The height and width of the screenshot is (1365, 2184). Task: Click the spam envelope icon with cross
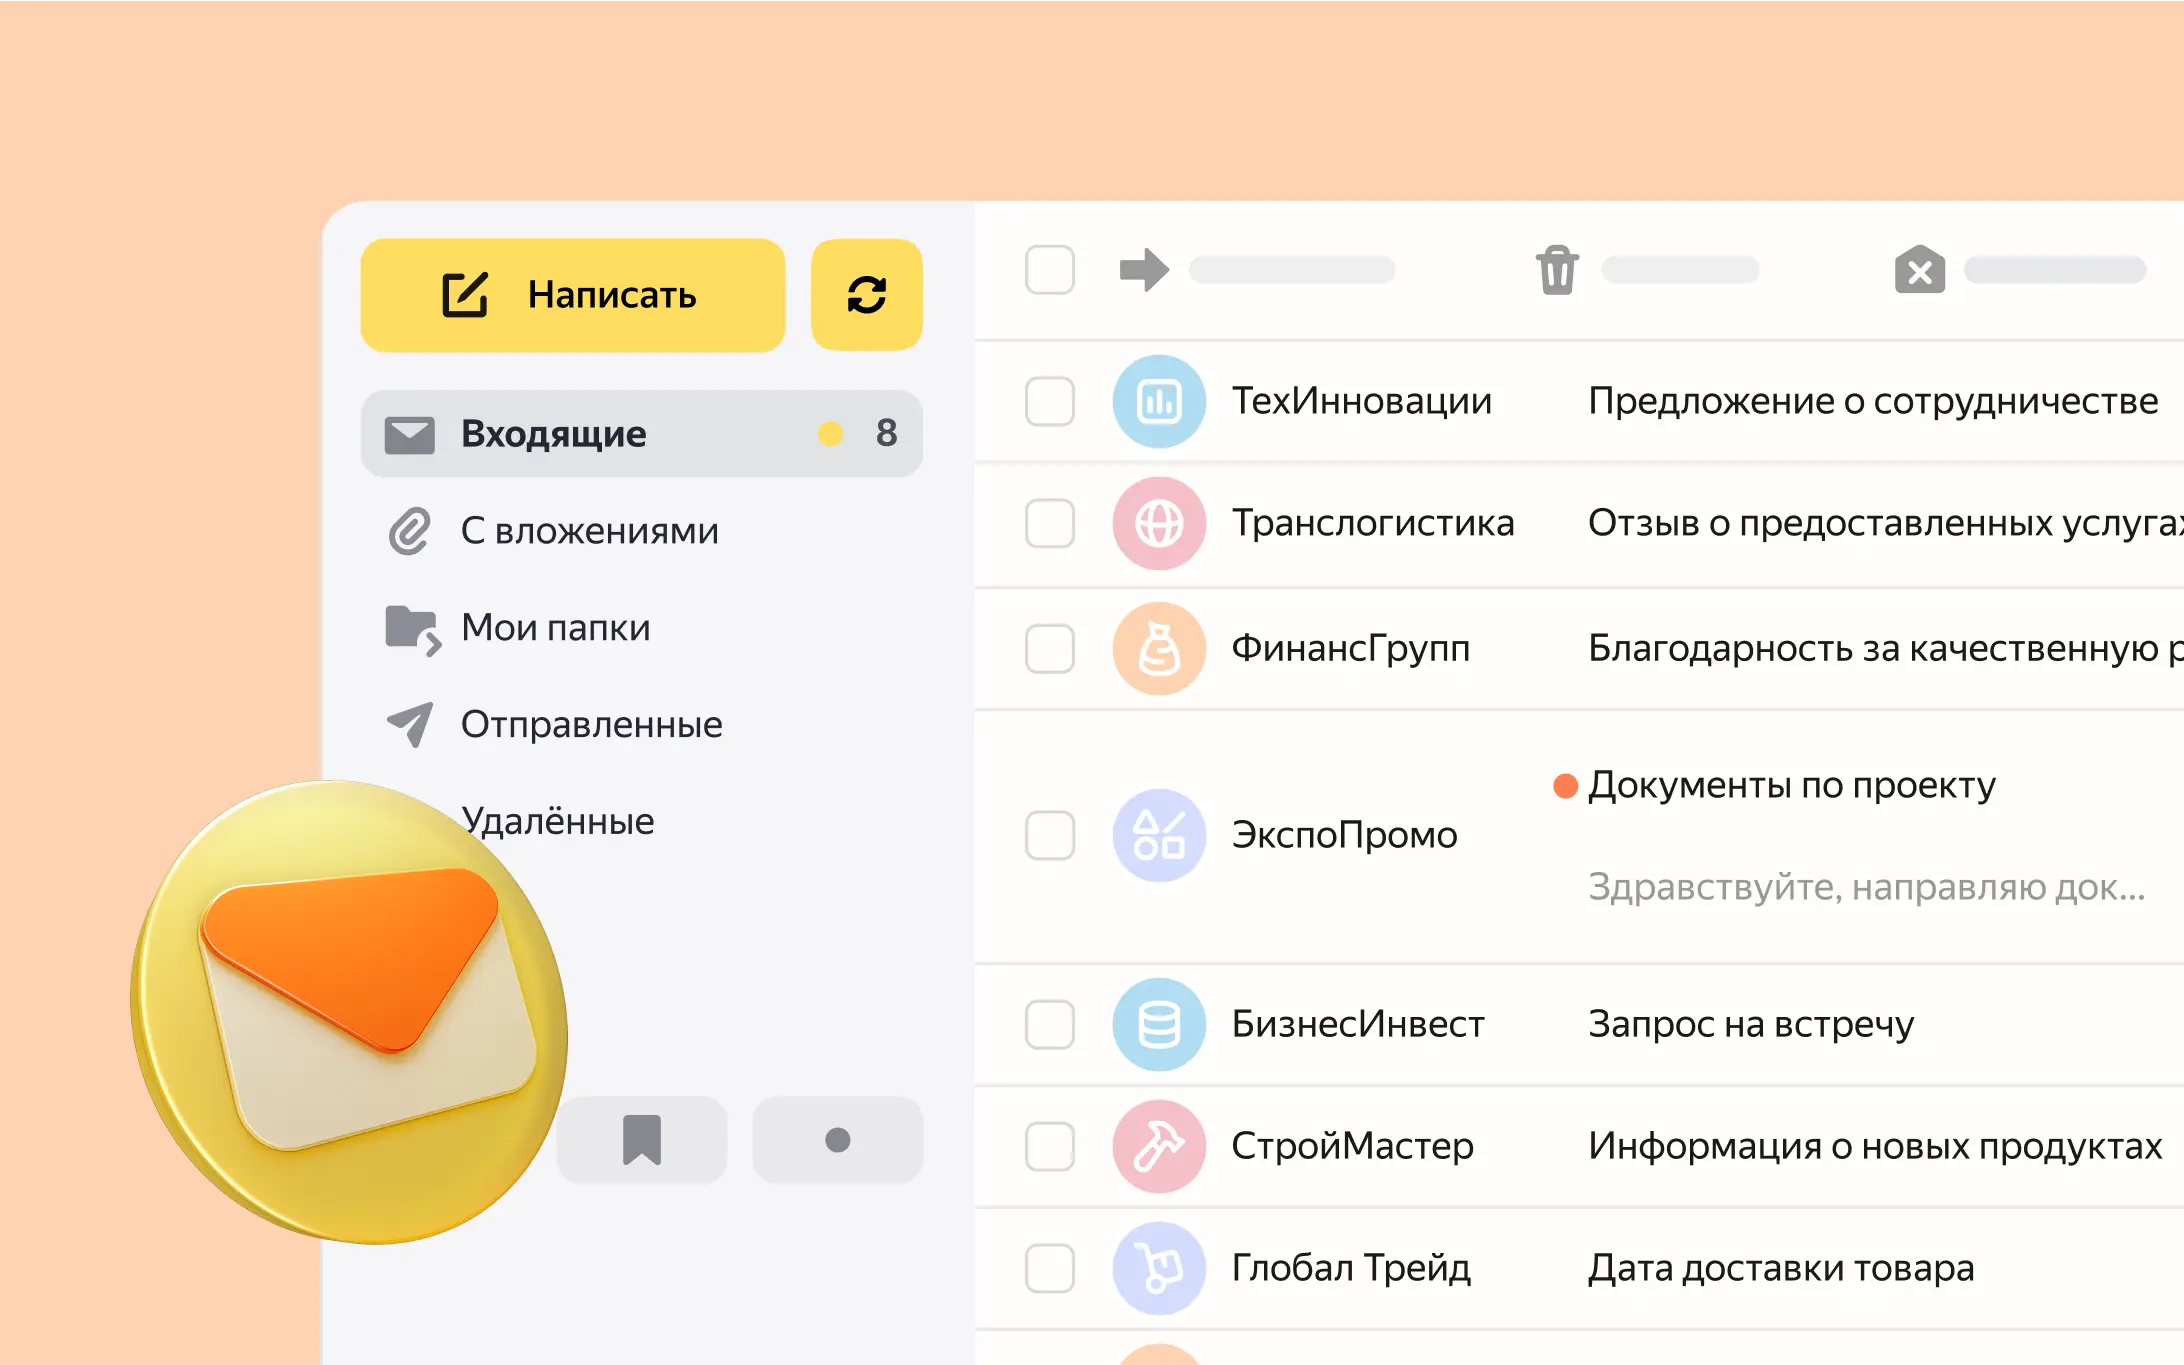(x=1919, y=270)
